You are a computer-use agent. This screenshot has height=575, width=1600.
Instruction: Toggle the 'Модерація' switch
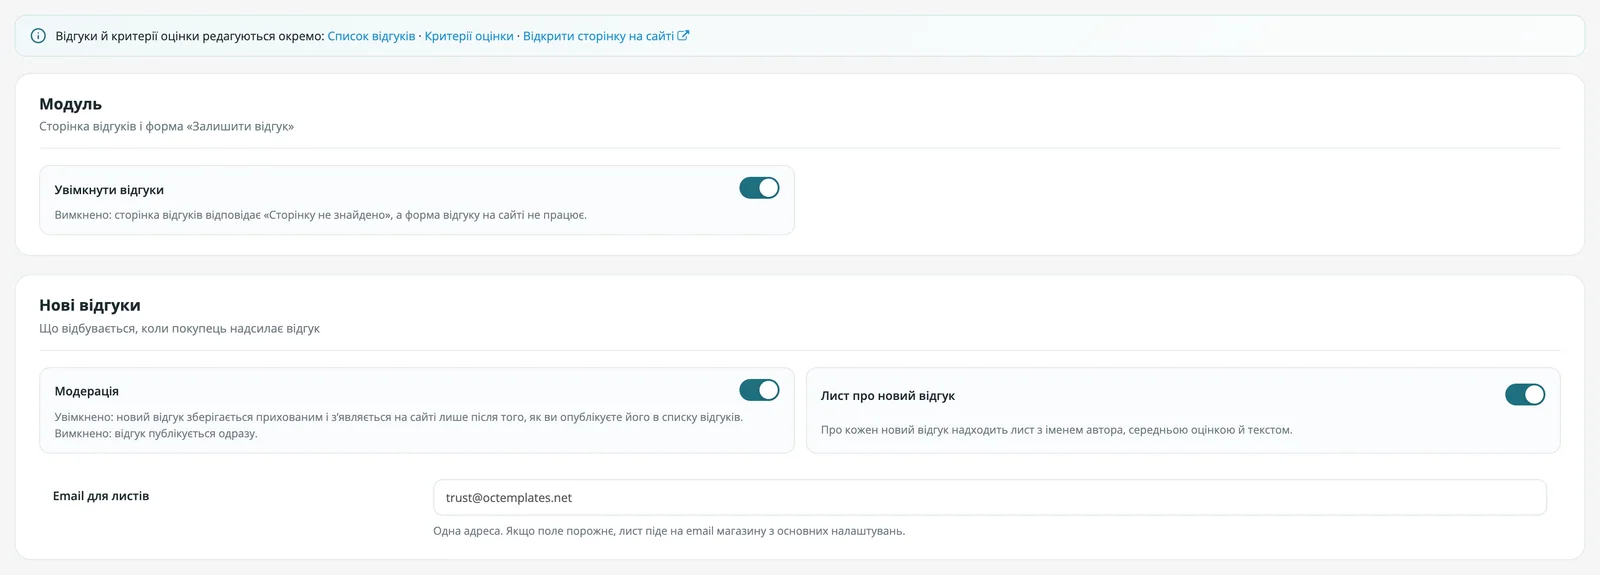[x=759, y=390]
